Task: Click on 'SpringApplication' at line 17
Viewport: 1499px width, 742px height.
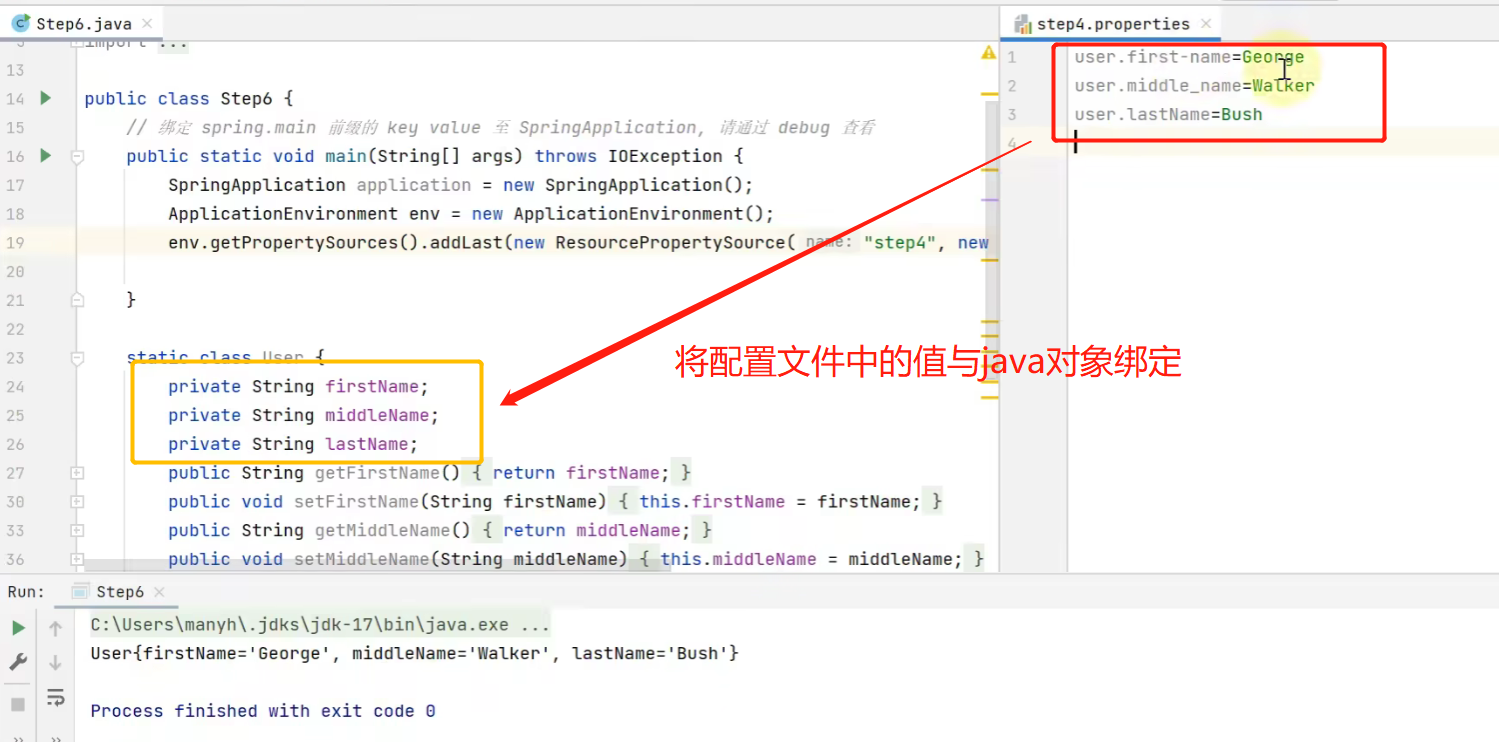Action: [x=257, y=185]
